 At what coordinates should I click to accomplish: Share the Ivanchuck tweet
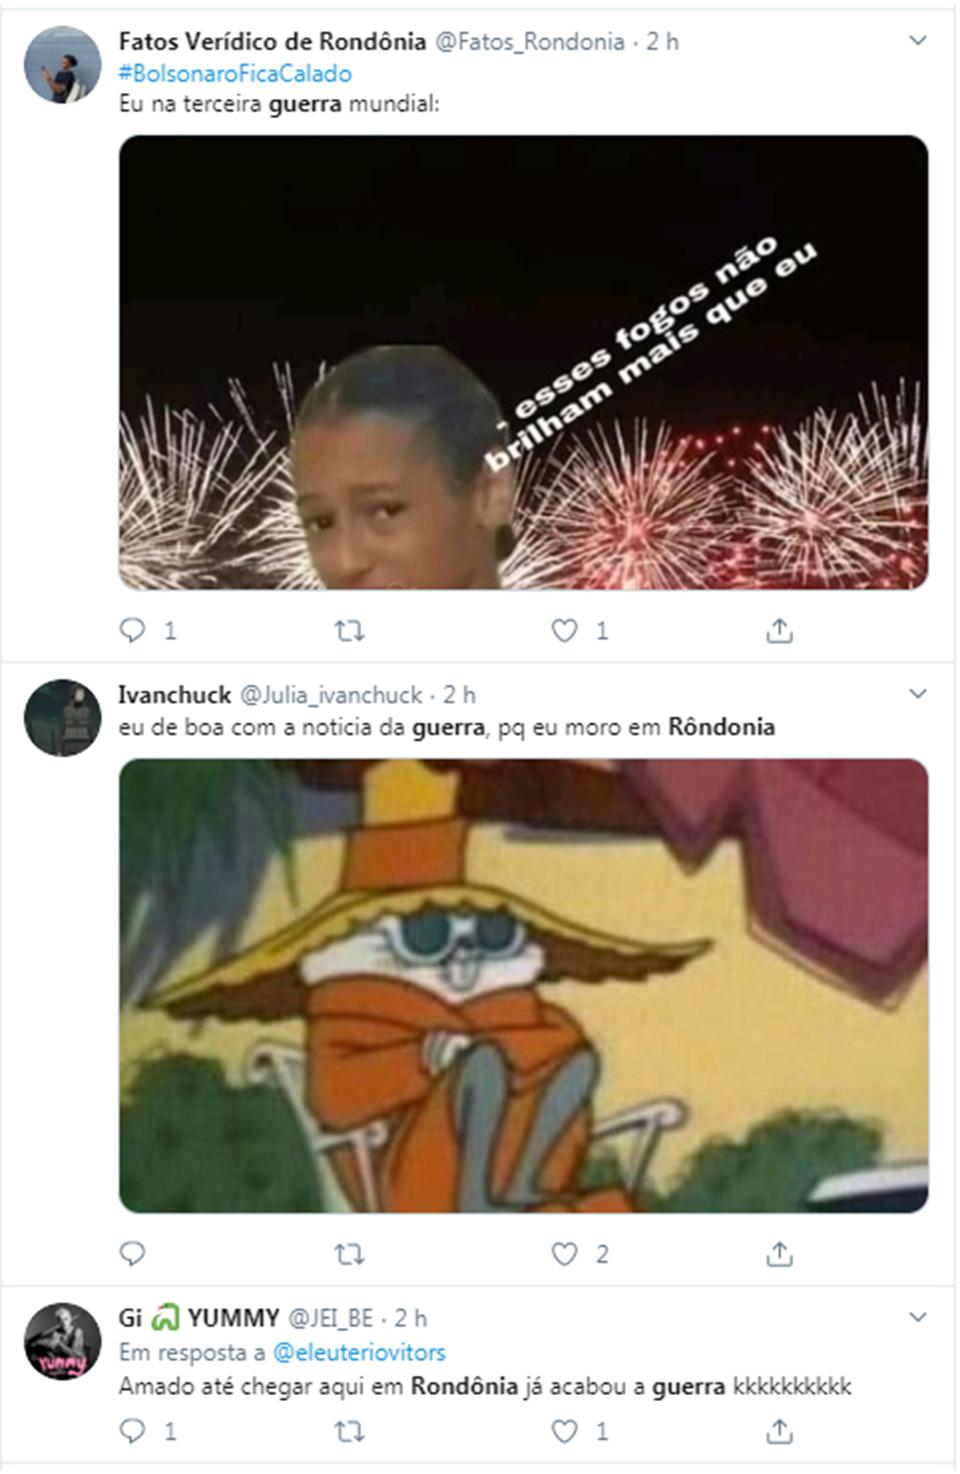click(779, 1253)
